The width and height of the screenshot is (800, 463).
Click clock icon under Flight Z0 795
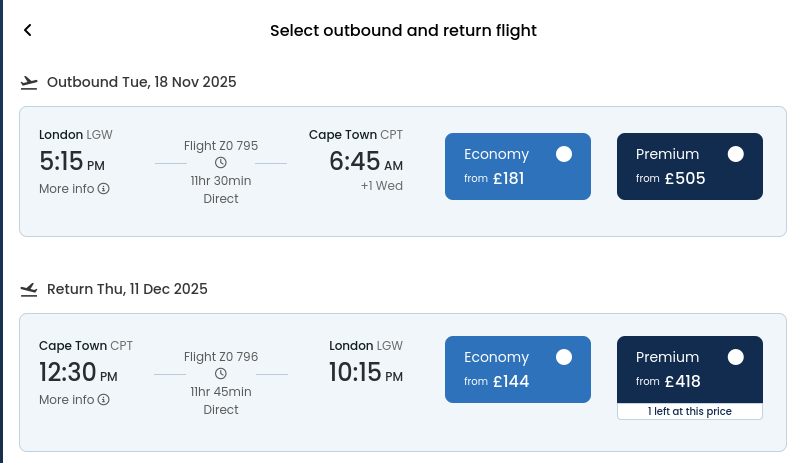coord(221,163)
